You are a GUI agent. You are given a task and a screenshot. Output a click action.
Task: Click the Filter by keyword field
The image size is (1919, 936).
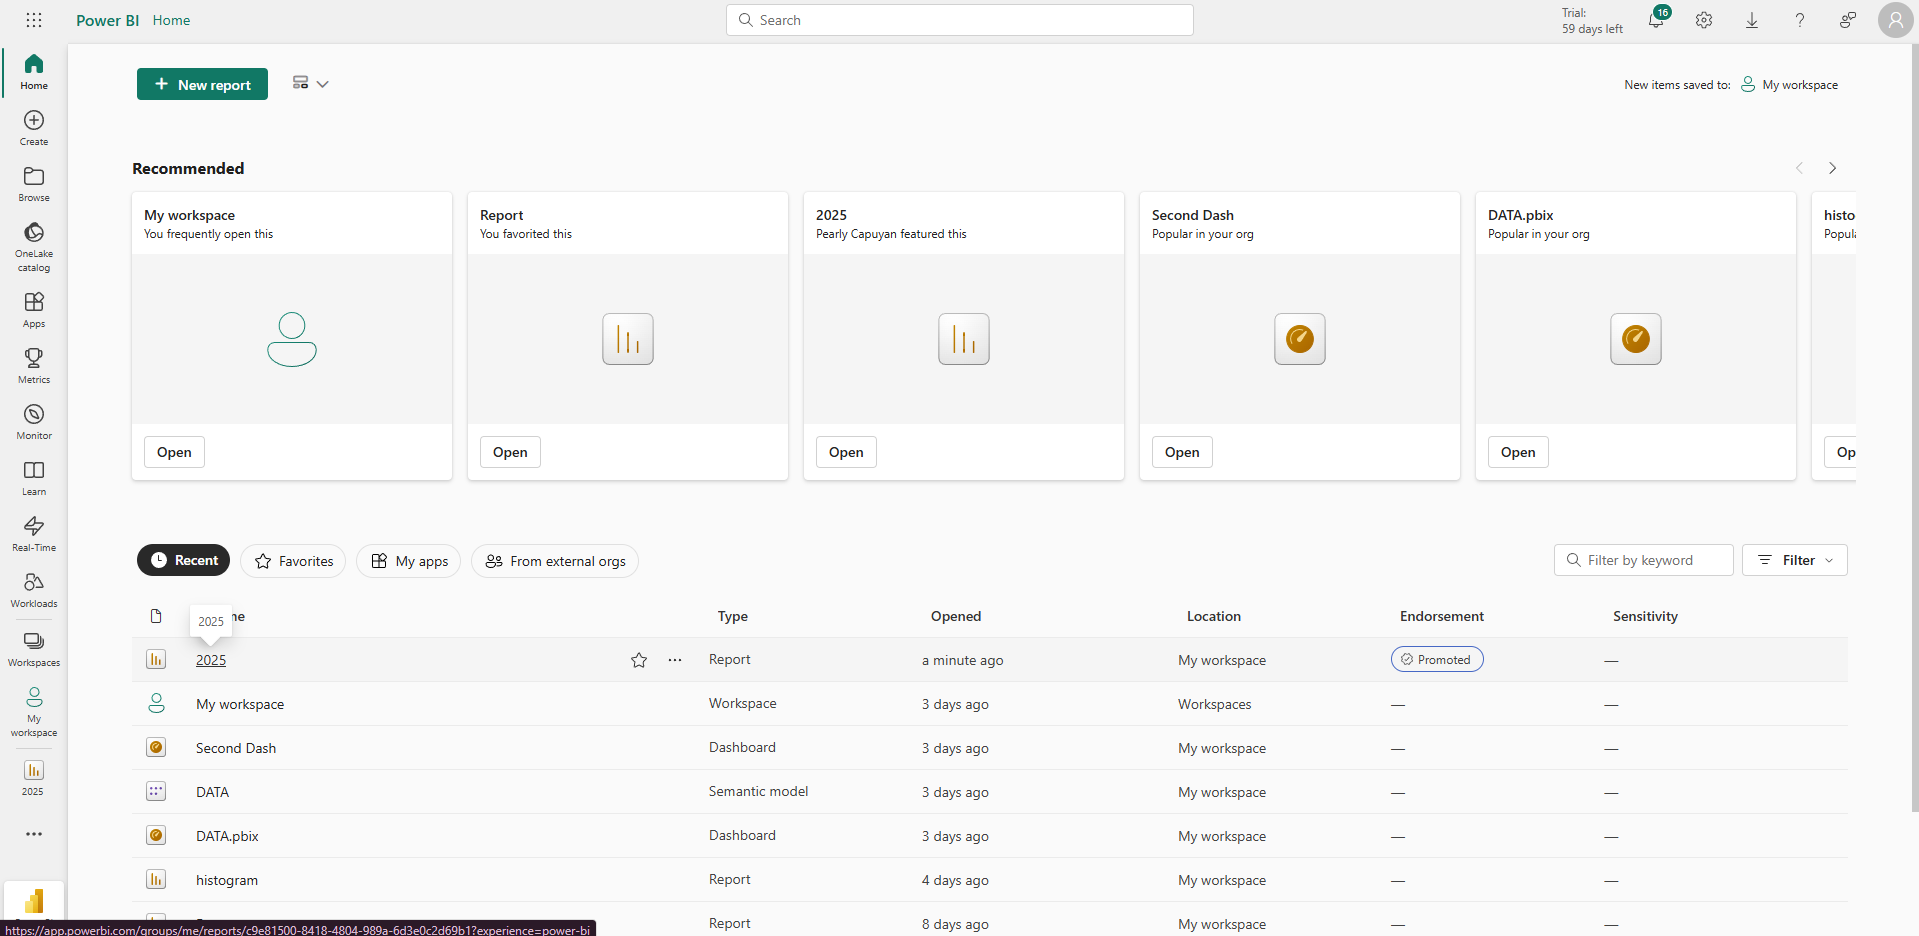[x=1643, y=560]
